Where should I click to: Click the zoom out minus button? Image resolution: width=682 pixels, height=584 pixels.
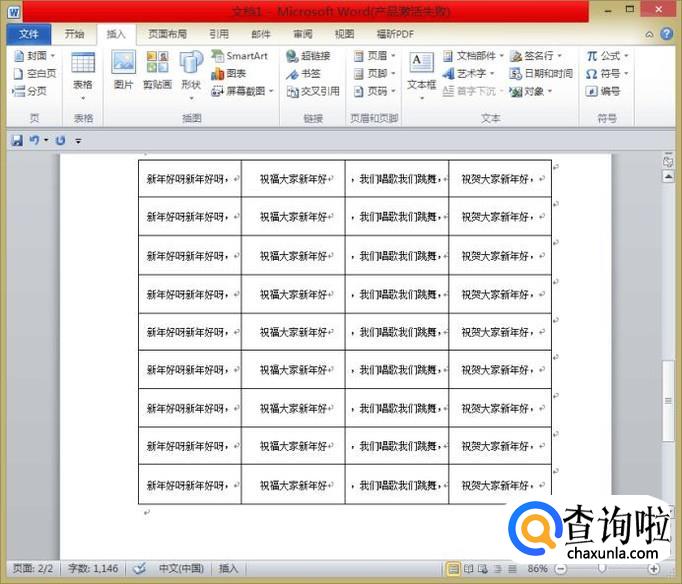tap(561, 568)
